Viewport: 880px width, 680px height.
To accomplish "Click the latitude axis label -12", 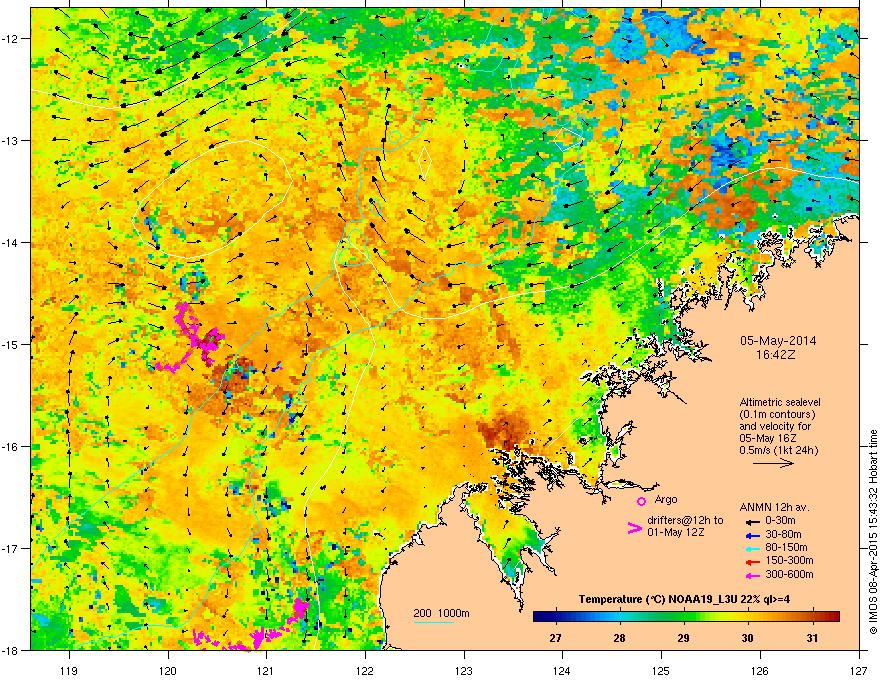I will click(x=10, y=39).
